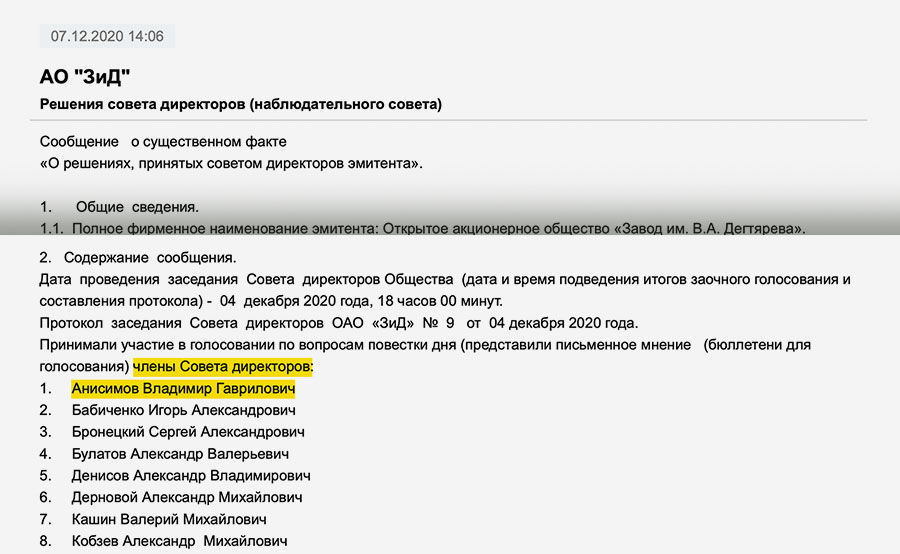Pick Денисов Александр Владимирович in the list
Image resolution: width=900 pixels, height=554 pixels.
coord(191,476)
